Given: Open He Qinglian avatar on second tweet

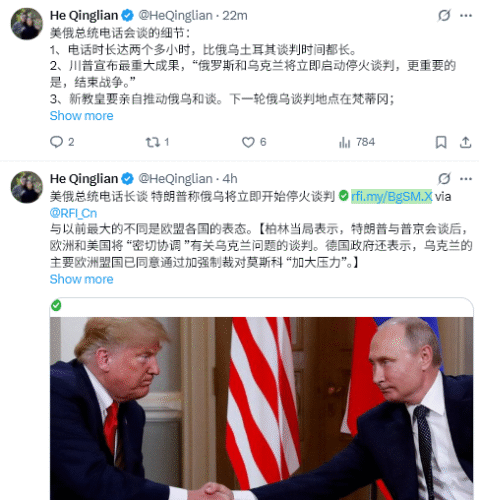Looking at the screenshot, I should (x=27, y=187).
